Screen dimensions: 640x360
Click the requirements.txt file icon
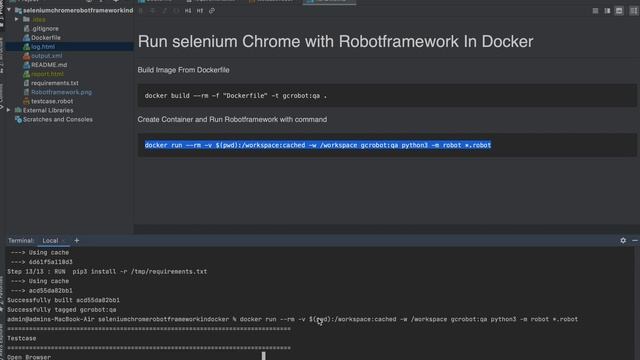pos(26,83)
